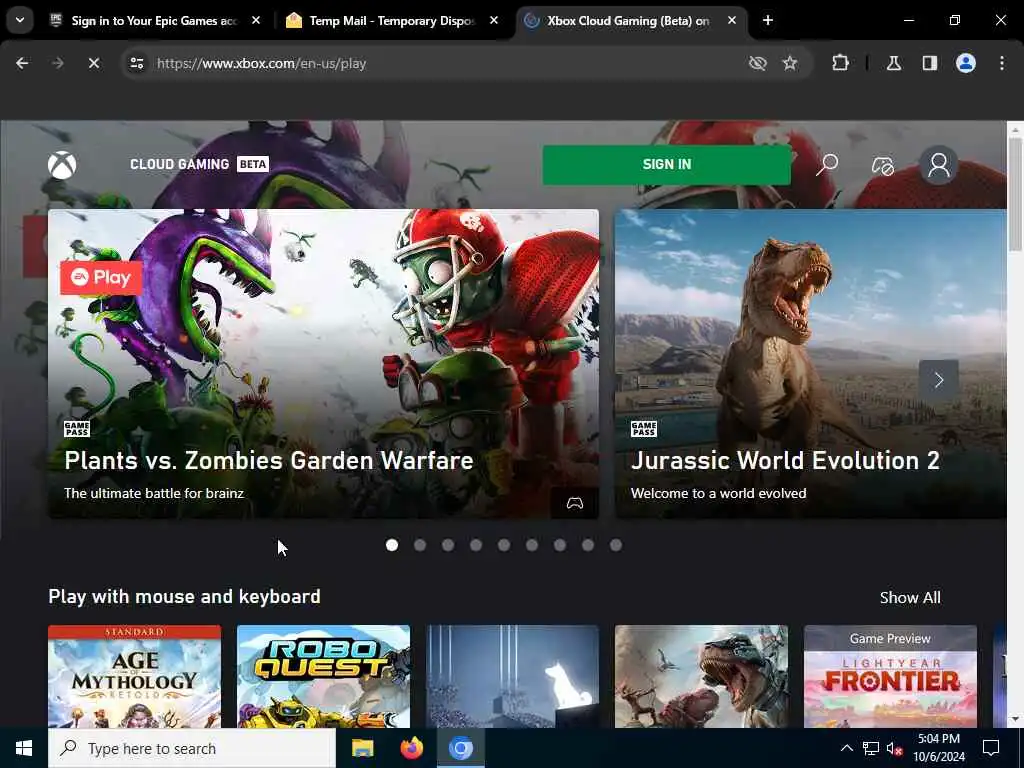Click the Xbox logo icon
The width and height of the screenshot is (1024, 768).
click(x=62, y=165)
